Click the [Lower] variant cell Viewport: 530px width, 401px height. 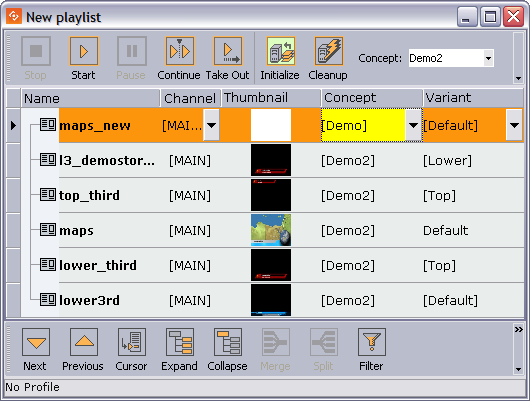[447, 161]
